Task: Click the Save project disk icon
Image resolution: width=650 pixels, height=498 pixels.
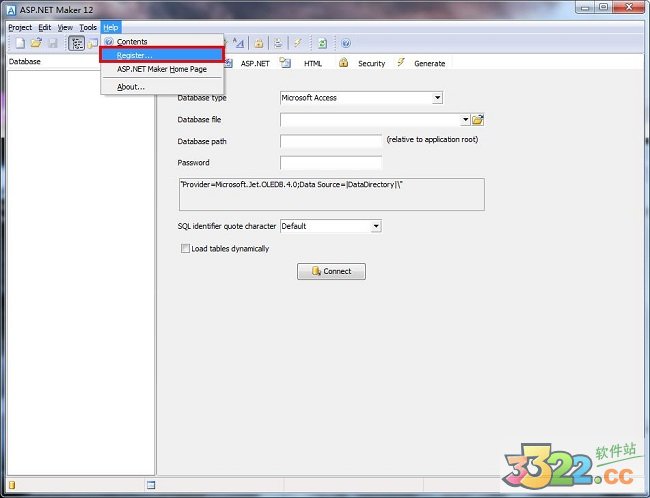Action: 53,43
